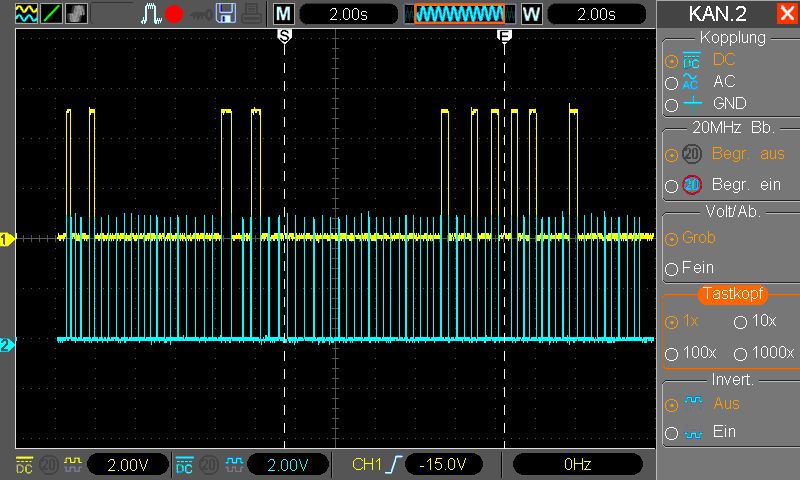The height and width of the screenshot is (480, 800).
Task: Enable 20MHz bandwidth limit 'Begr. ein'
Action: click(671, 185)
